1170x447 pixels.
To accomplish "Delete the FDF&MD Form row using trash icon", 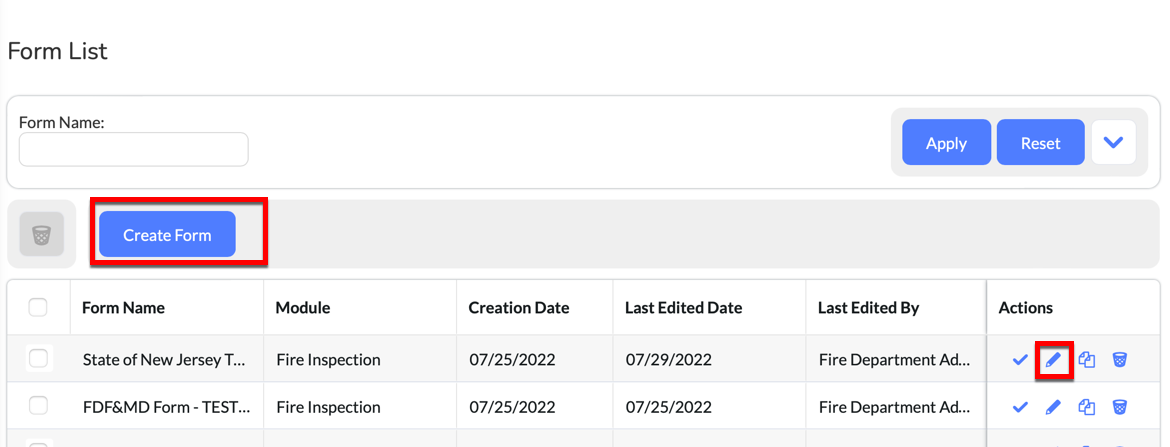I will pos(1119,407).
